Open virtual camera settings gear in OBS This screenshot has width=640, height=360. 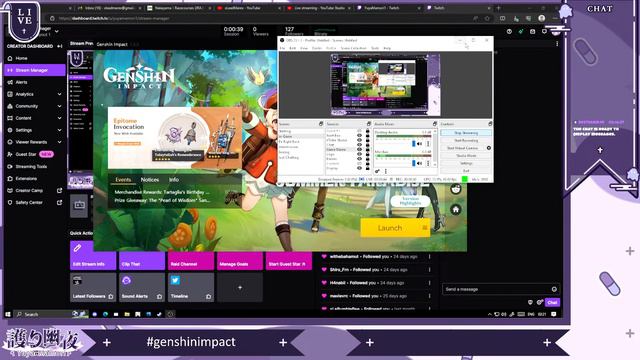point(489,148)
